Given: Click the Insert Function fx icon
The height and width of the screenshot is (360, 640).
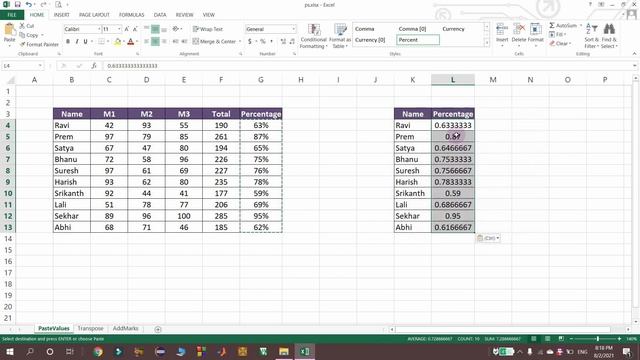Looking at the screenshot, I should [94, 66].
